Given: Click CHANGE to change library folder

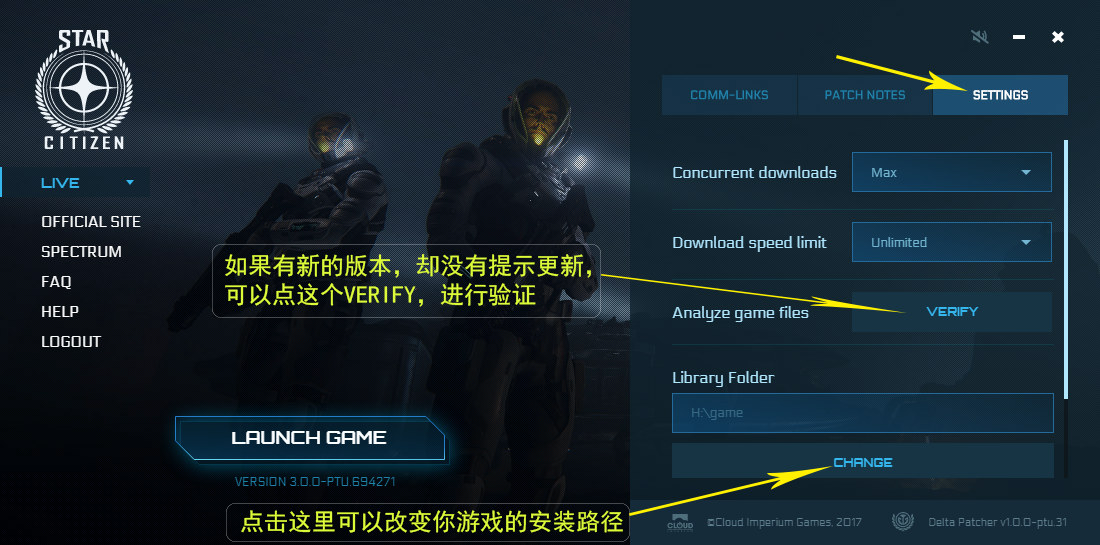Looking at the screenshot, I should pos(863,462).
